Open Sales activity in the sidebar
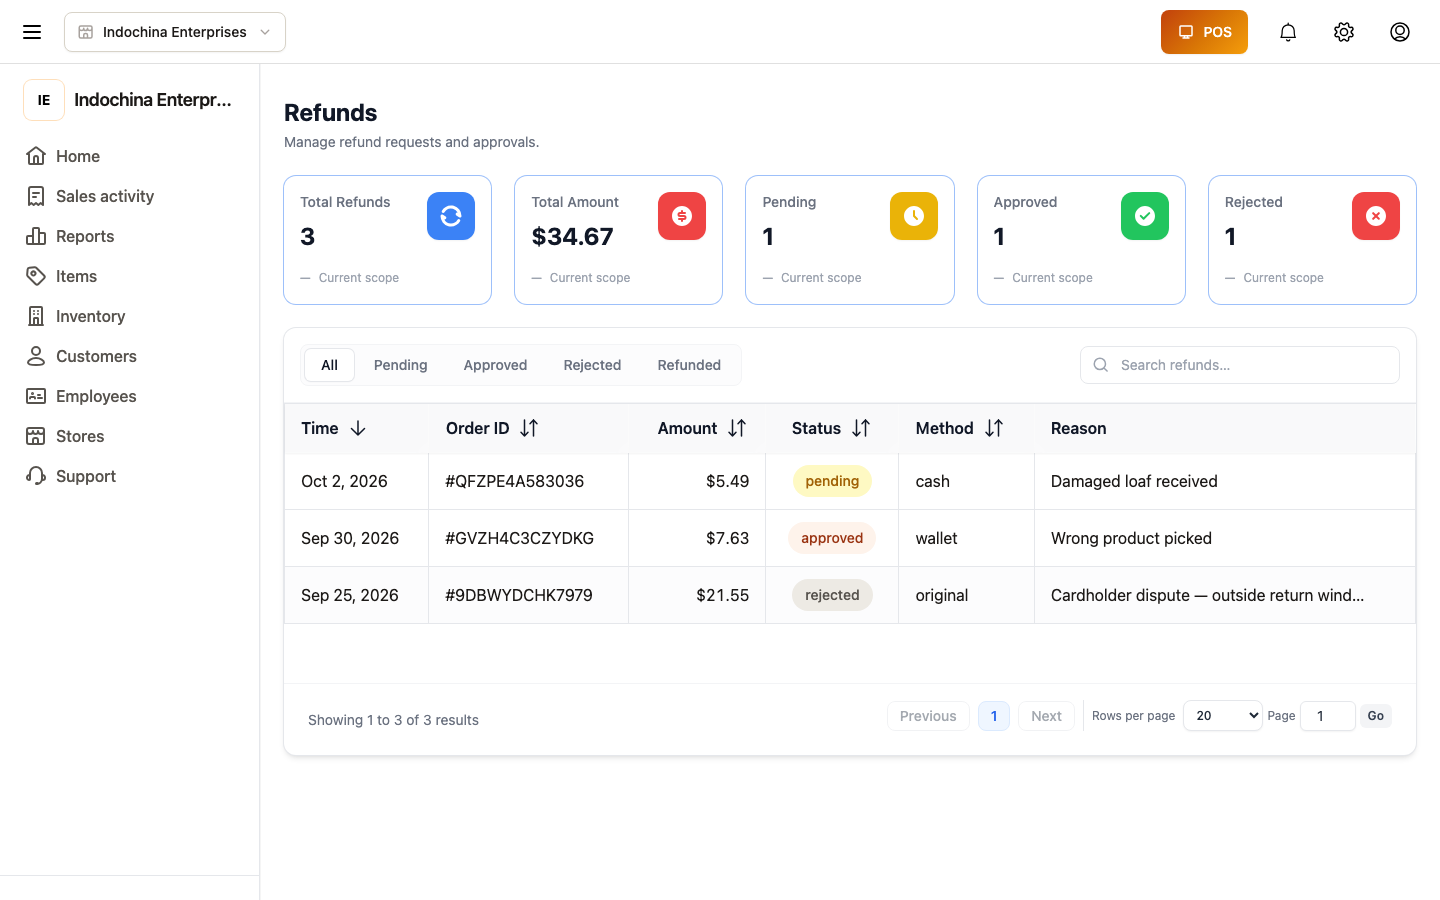 (130, 196)
